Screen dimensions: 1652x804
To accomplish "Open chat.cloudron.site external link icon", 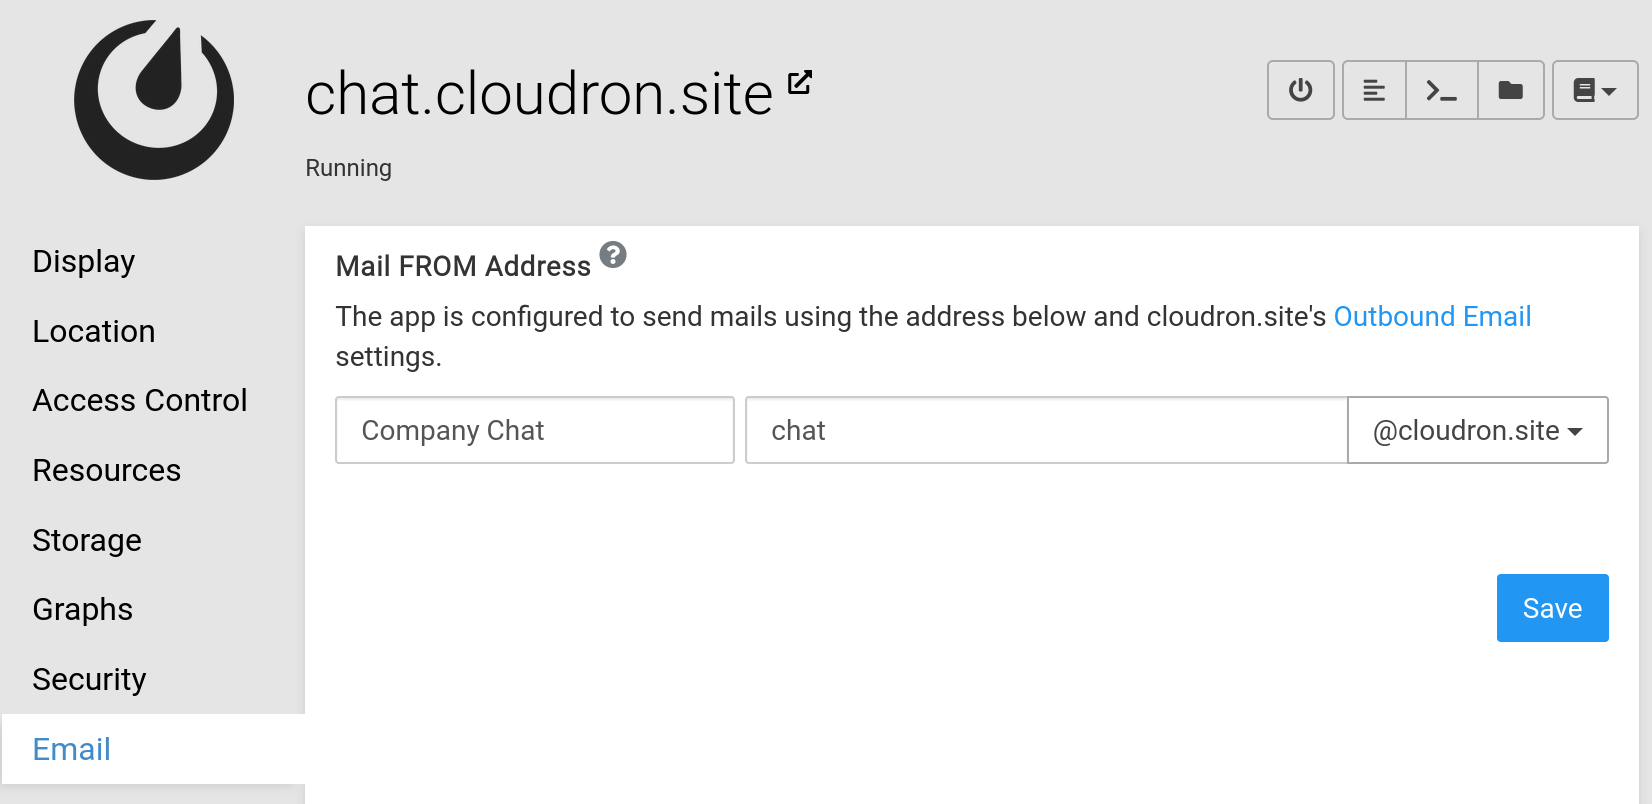I will [800, 82].
